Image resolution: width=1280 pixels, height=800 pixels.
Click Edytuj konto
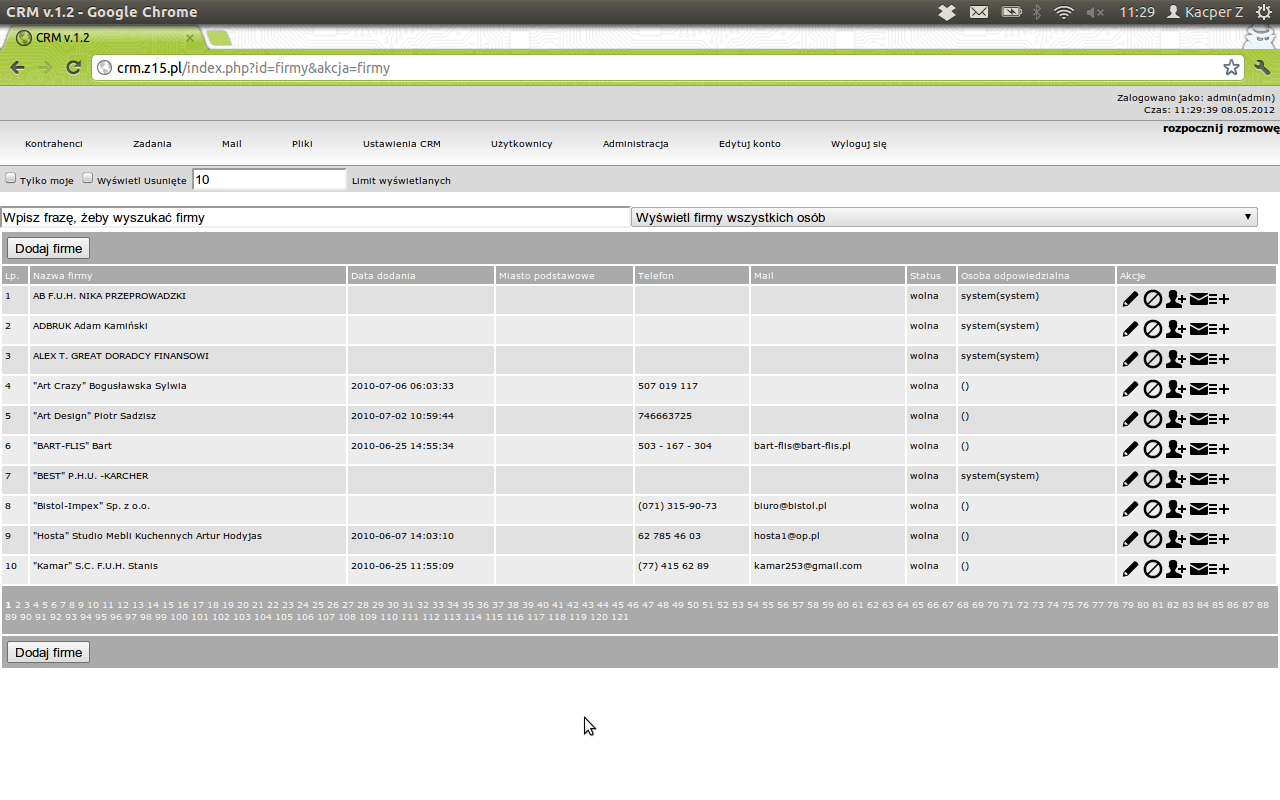coord(750,144)
